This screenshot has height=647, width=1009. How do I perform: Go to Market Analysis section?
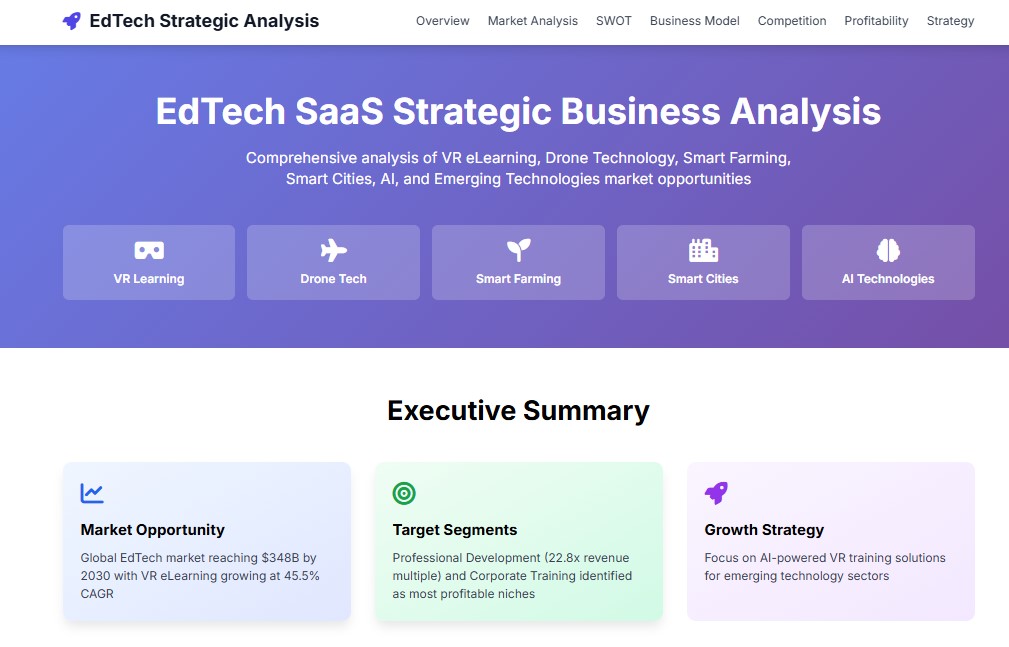[x=532, y=21]
